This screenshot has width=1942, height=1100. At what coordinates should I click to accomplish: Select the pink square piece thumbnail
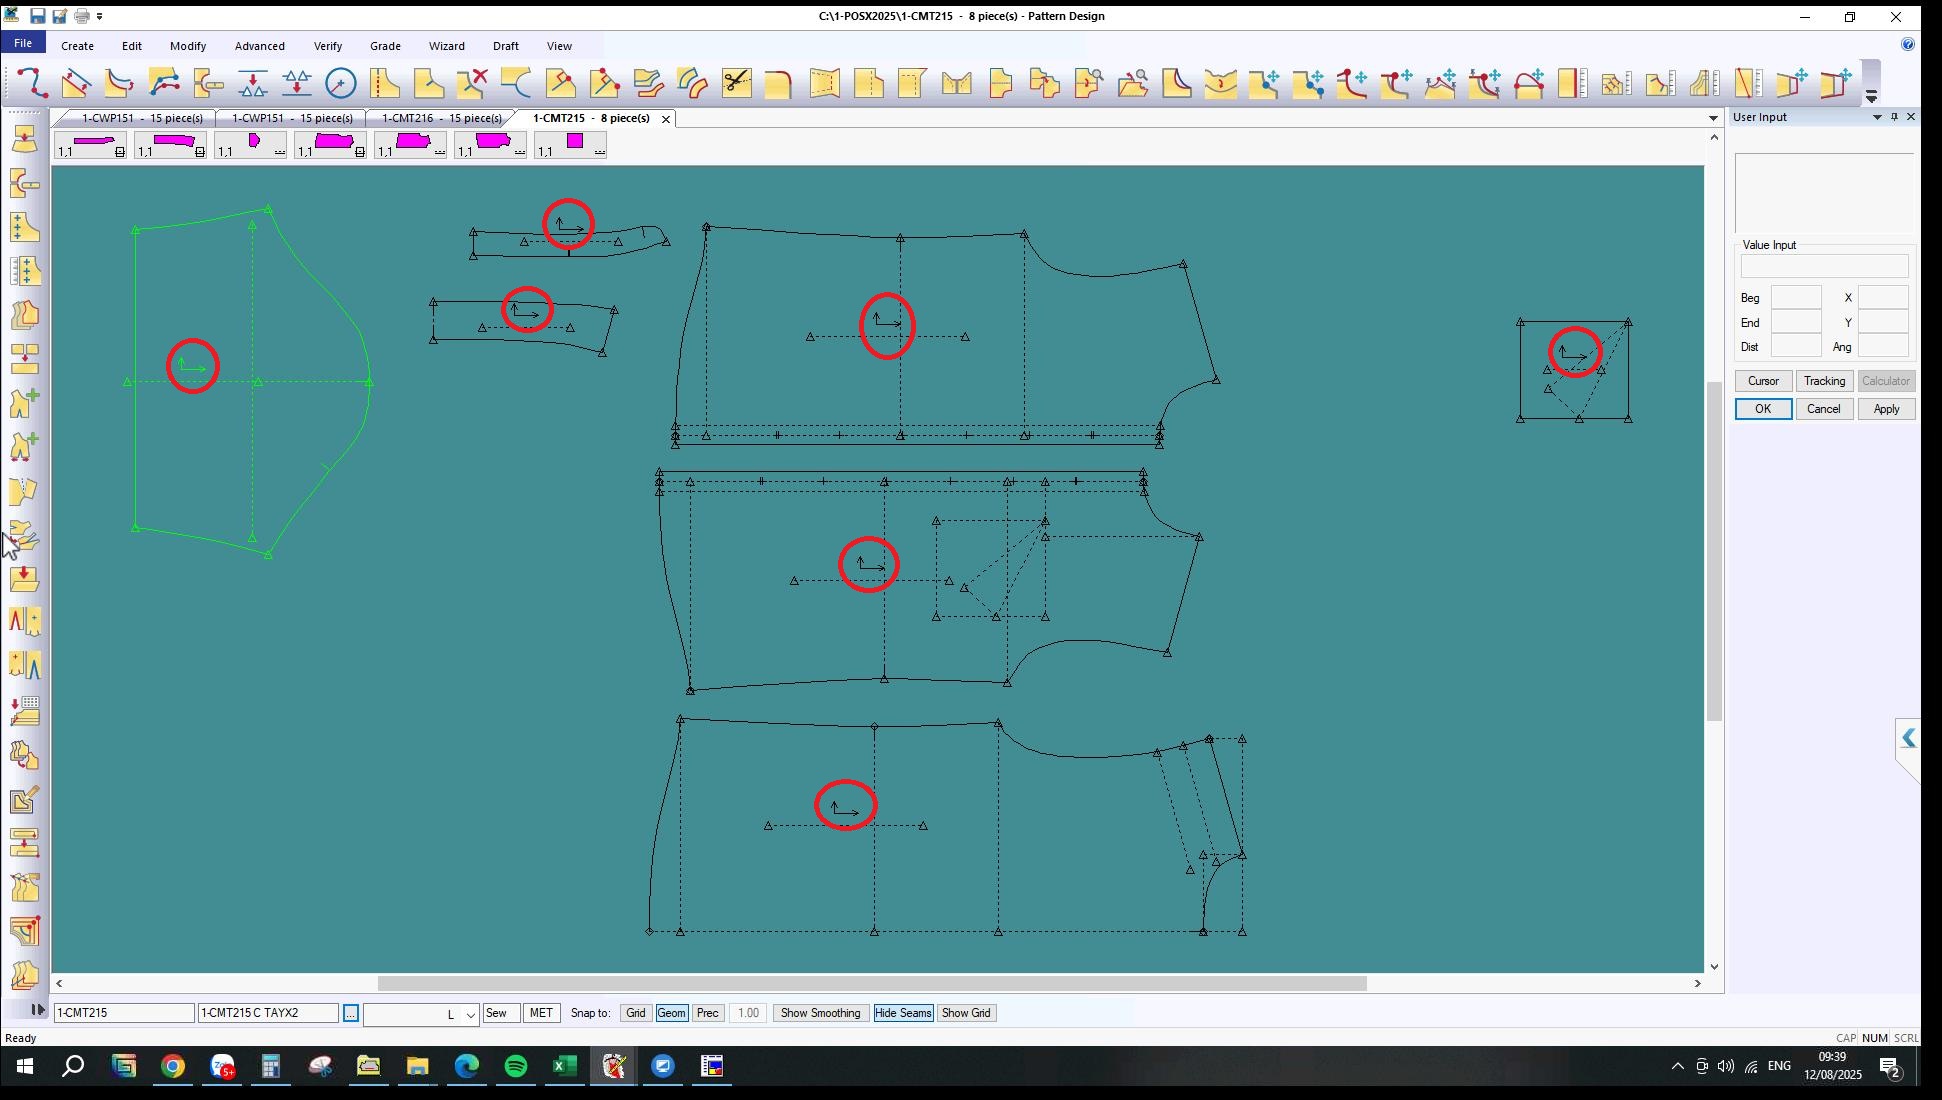tap(574, 142)
